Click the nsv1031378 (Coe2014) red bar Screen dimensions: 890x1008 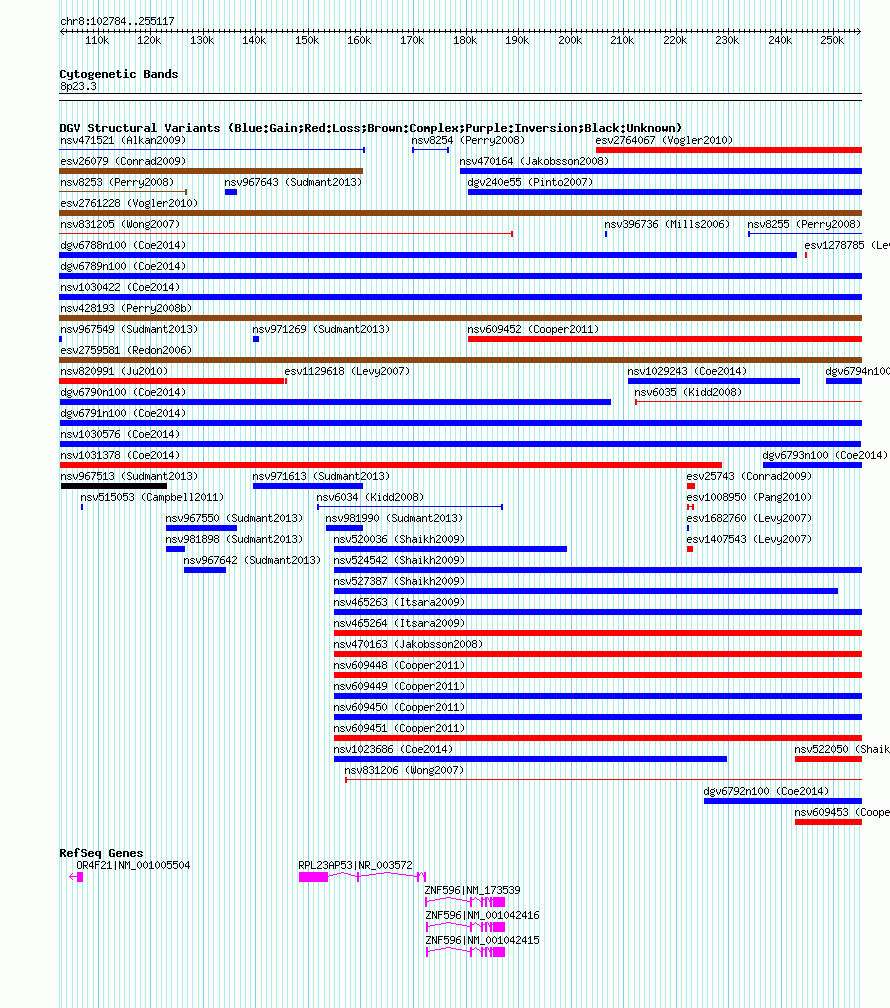391,465
